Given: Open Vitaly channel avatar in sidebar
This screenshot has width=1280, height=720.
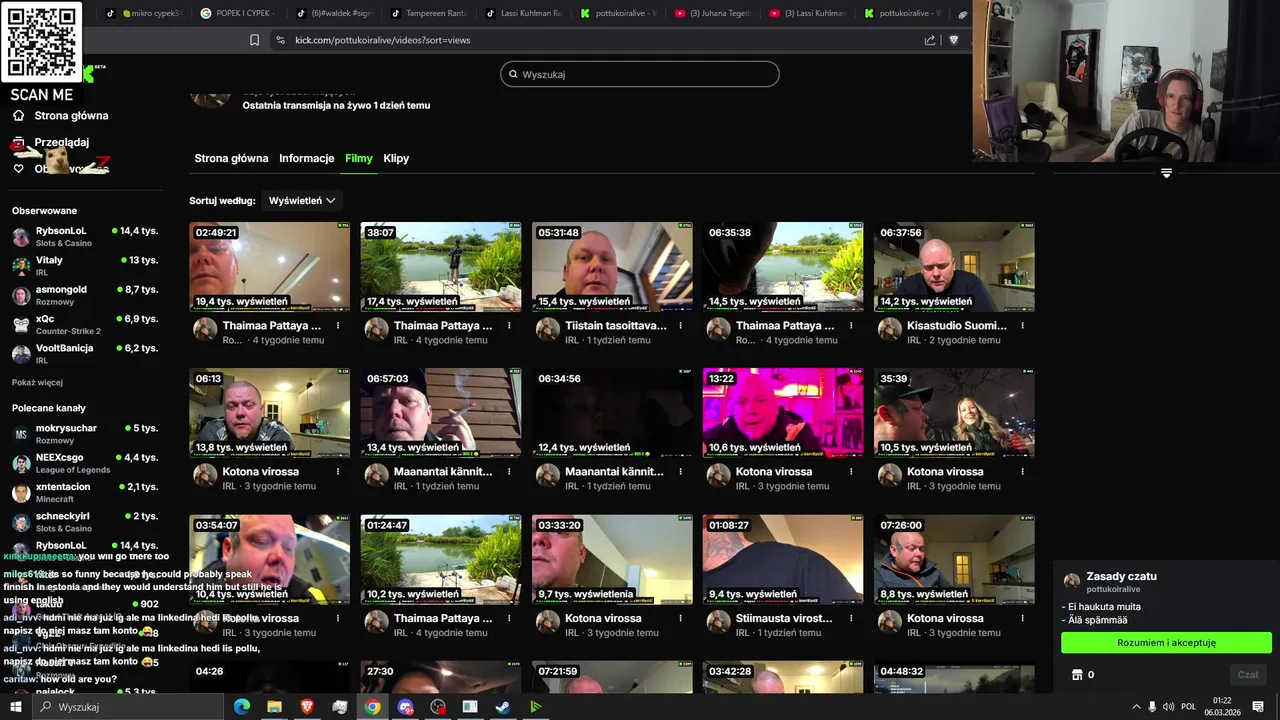Looking at the screenshot, I should (20, 266).
